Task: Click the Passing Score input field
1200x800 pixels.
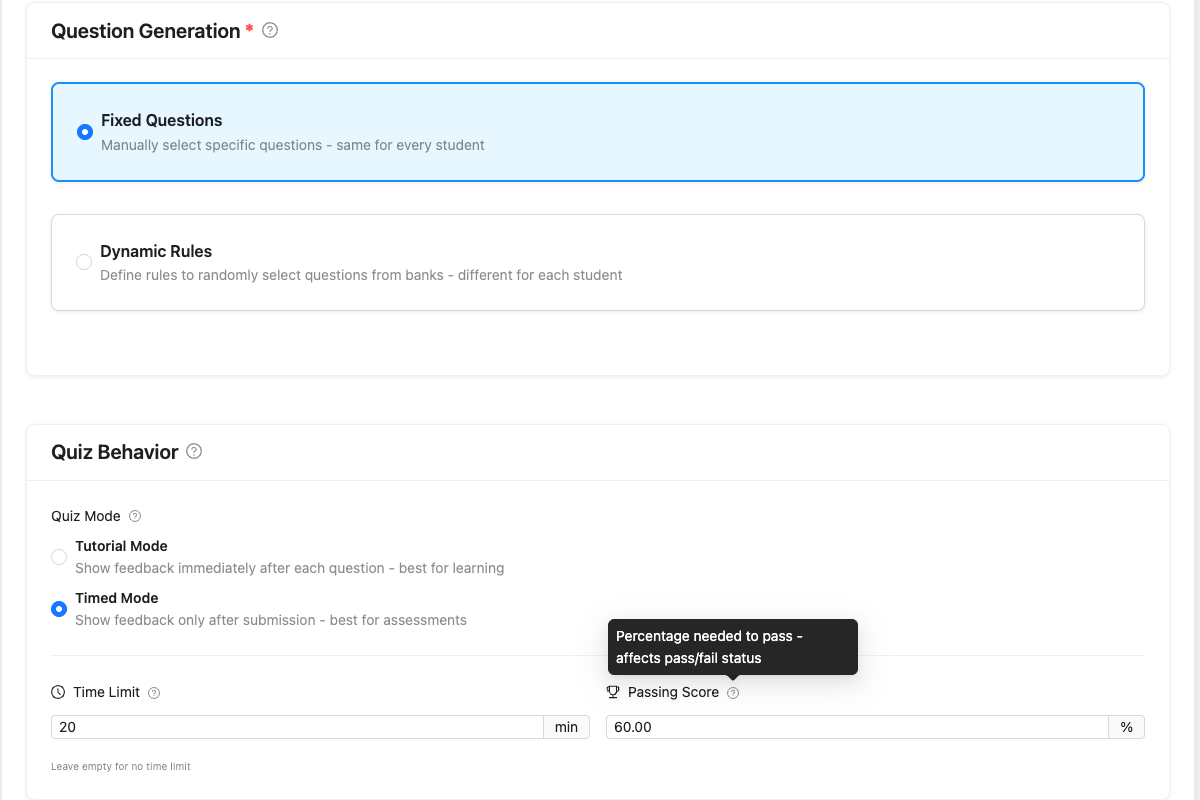Action: tap(856, 727)
